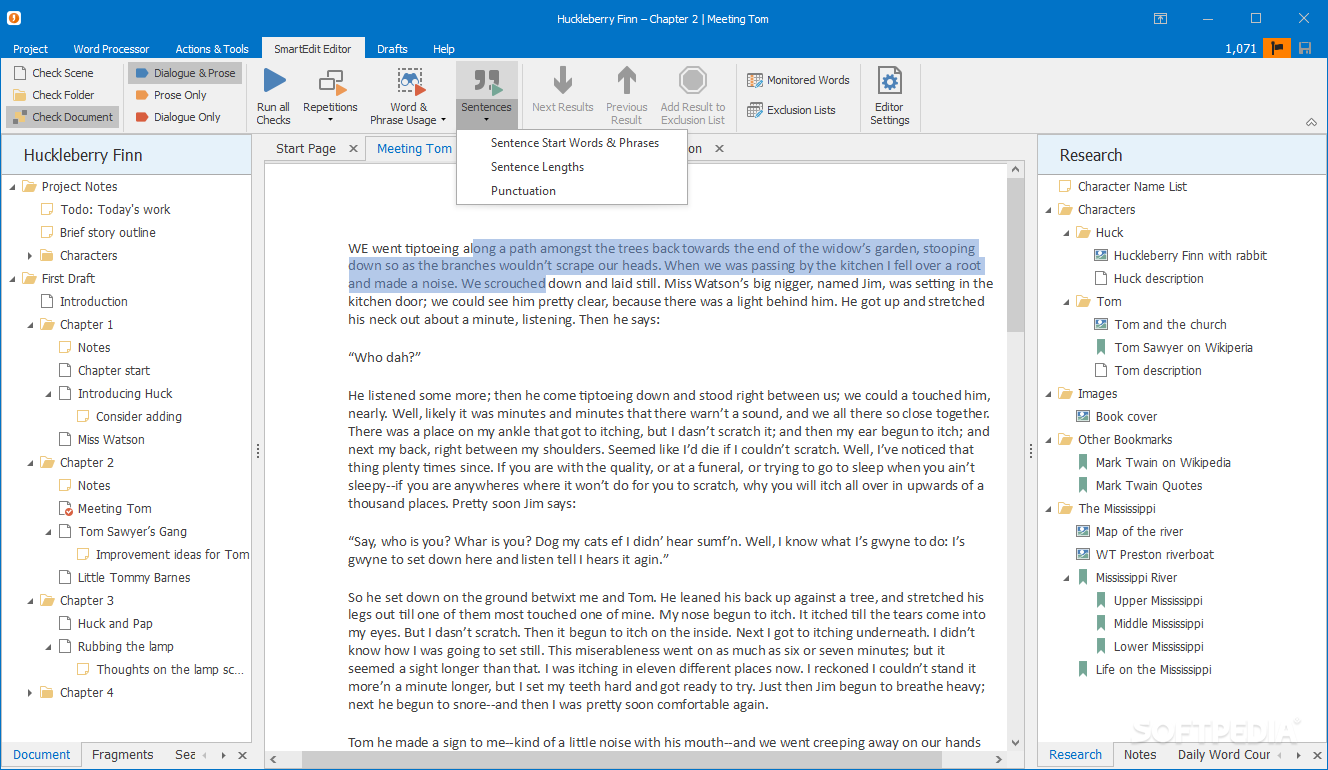The width and height of the screenshot is (1328, 770).
Task: Open the Project ribbon tab
Action: click(30, 49)
